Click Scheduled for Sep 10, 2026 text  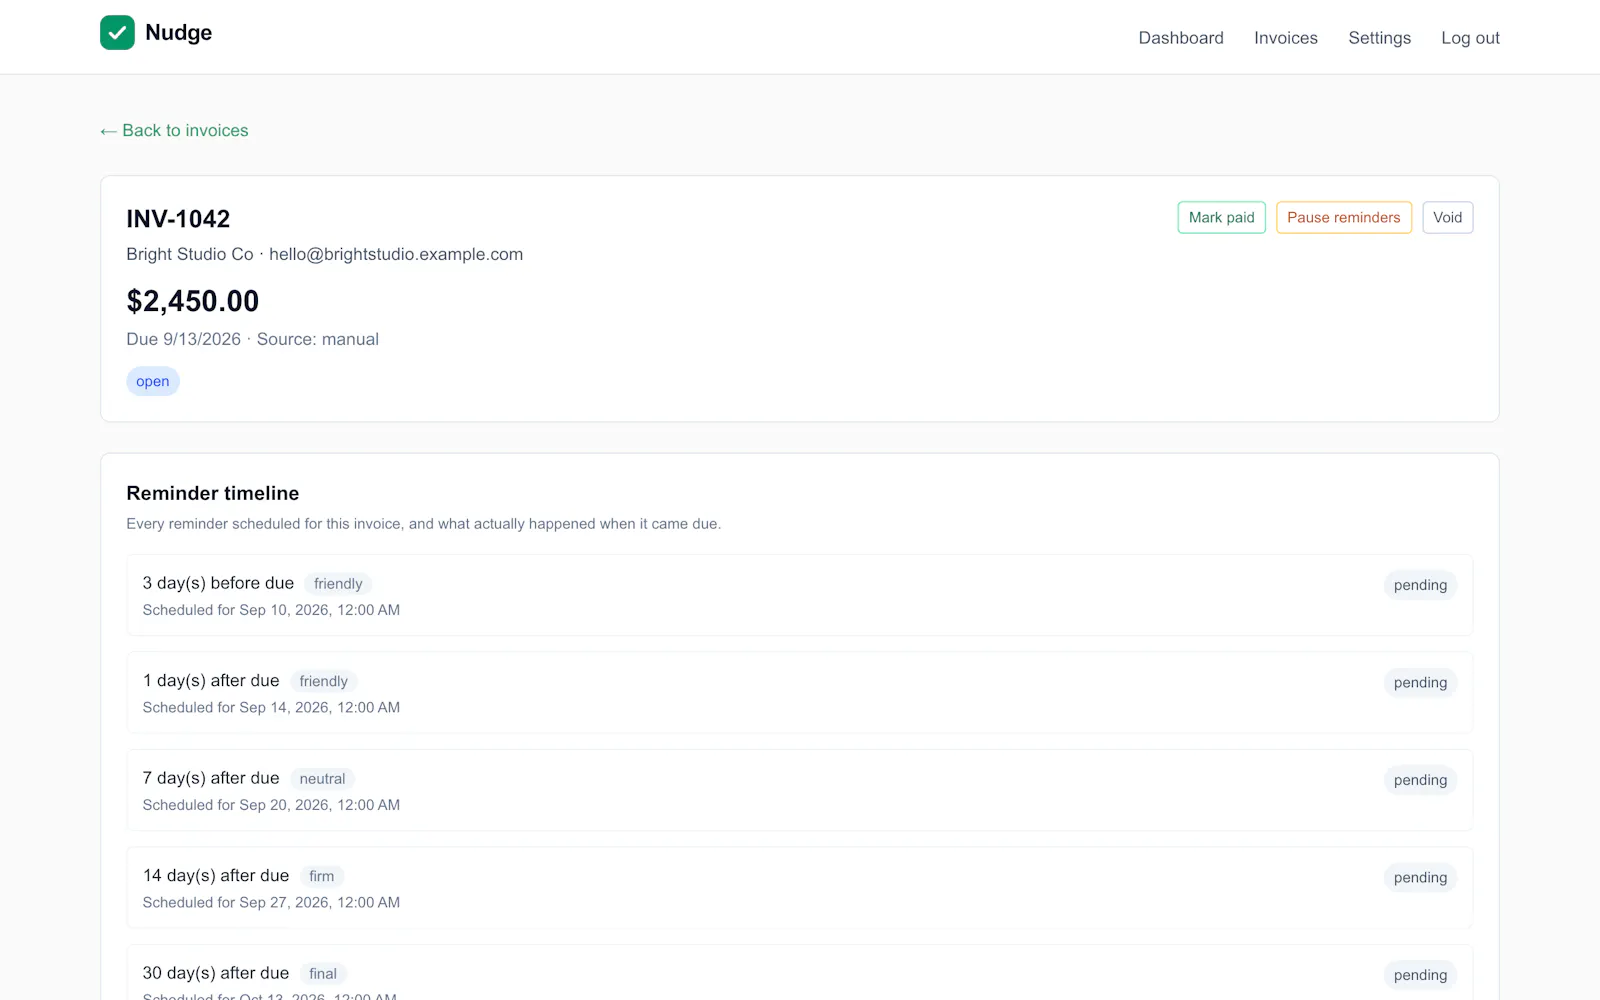pyautogui.click(x=271, y=610)
